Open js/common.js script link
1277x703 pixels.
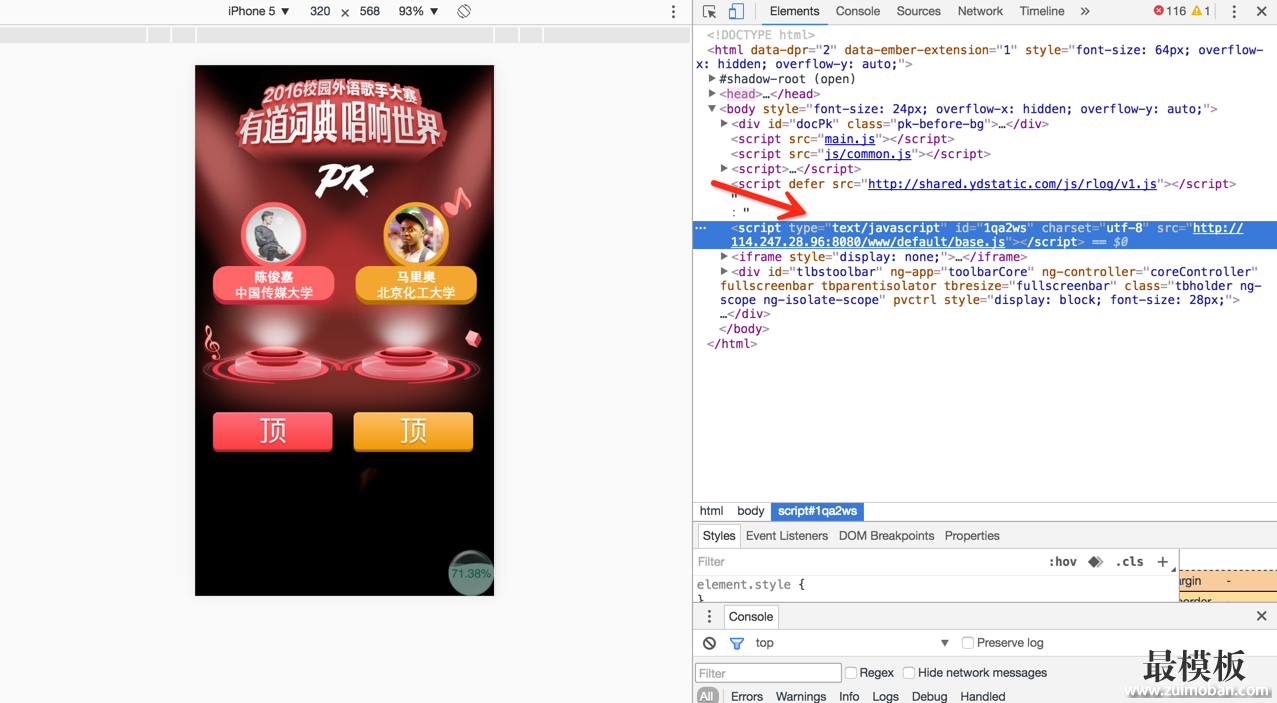tap(867, 154)
